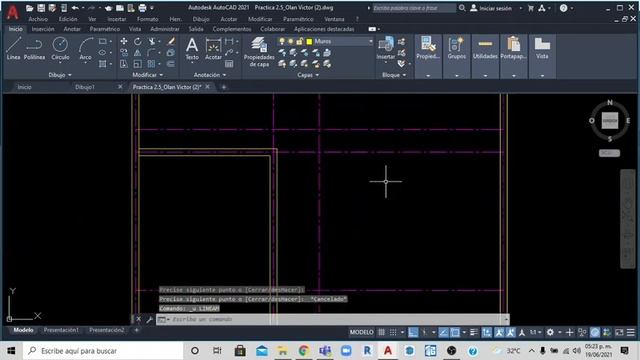Close the Dibujo1 document tab
This screenshot has height=360, width=640.
point(120,87)
